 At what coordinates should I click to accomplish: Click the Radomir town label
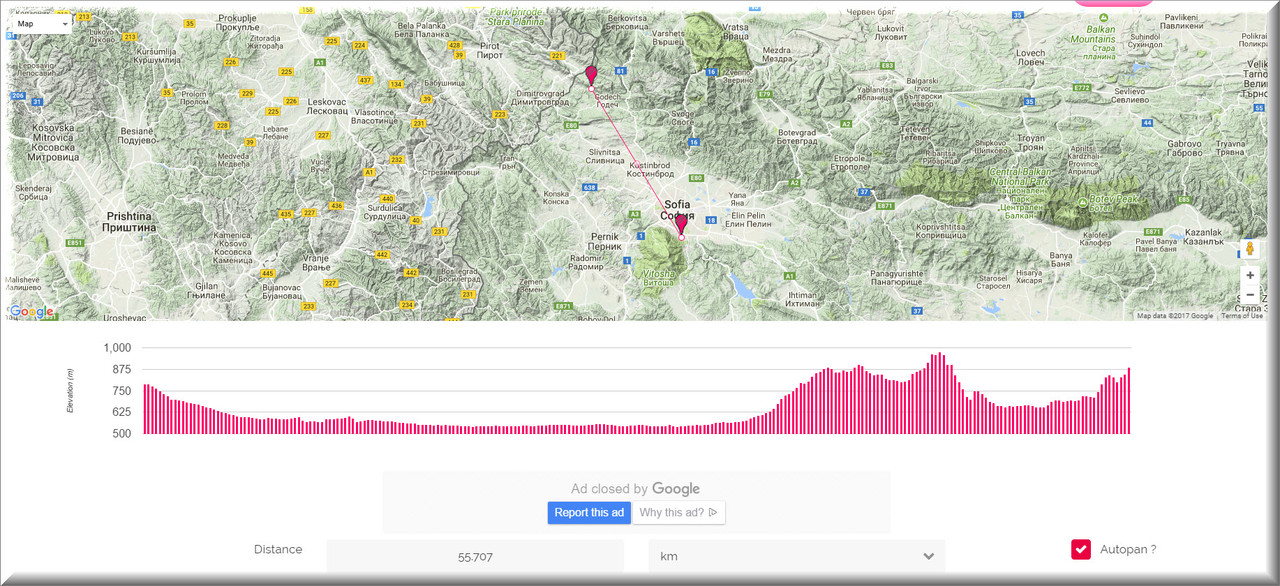point(586,262)
